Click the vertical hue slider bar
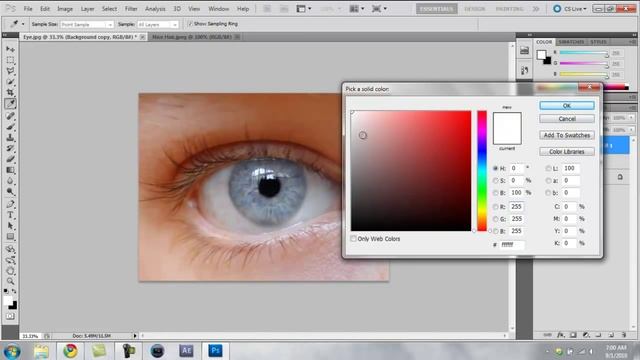The height and width of the screenshot is (360, 640). click(482, 171)
